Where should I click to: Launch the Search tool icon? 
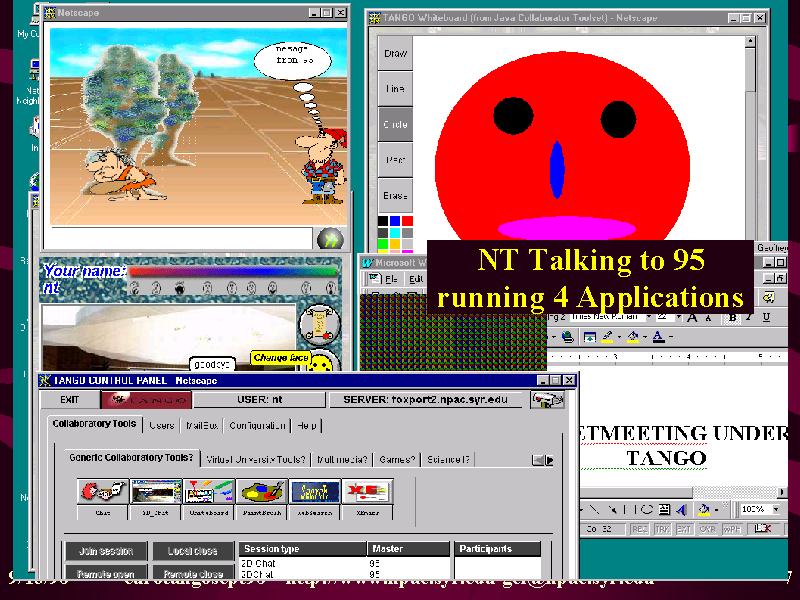(x=315, y=491)
